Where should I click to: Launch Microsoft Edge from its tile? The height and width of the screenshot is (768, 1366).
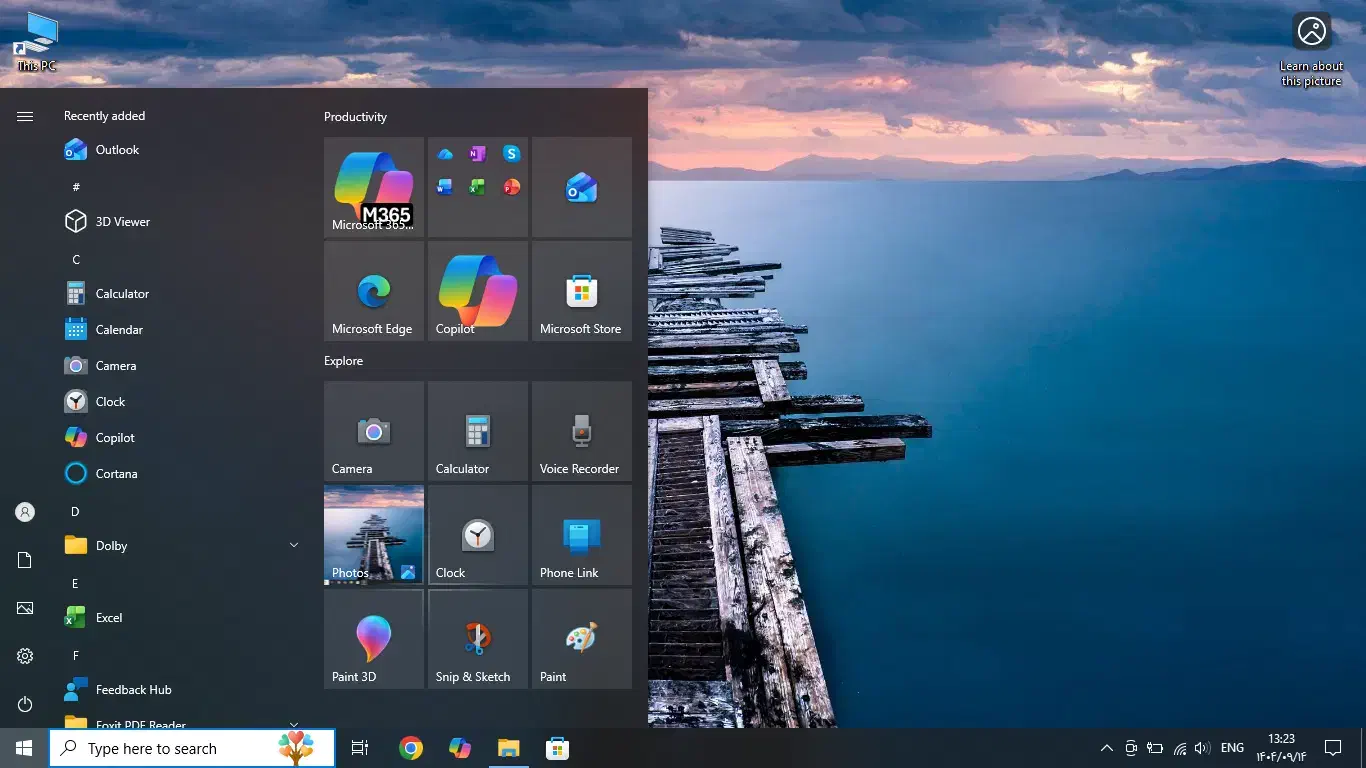(373, 291)
